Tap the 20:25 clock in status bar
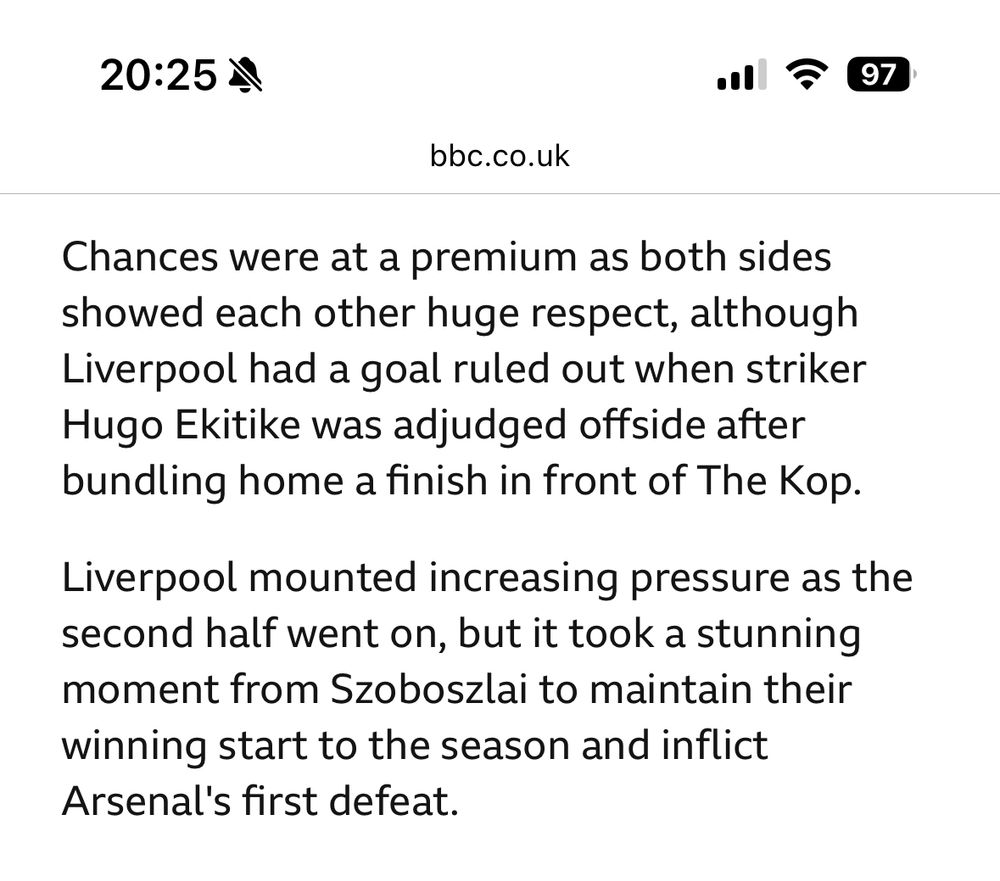 pyautogui.click(x=158, y=75)
